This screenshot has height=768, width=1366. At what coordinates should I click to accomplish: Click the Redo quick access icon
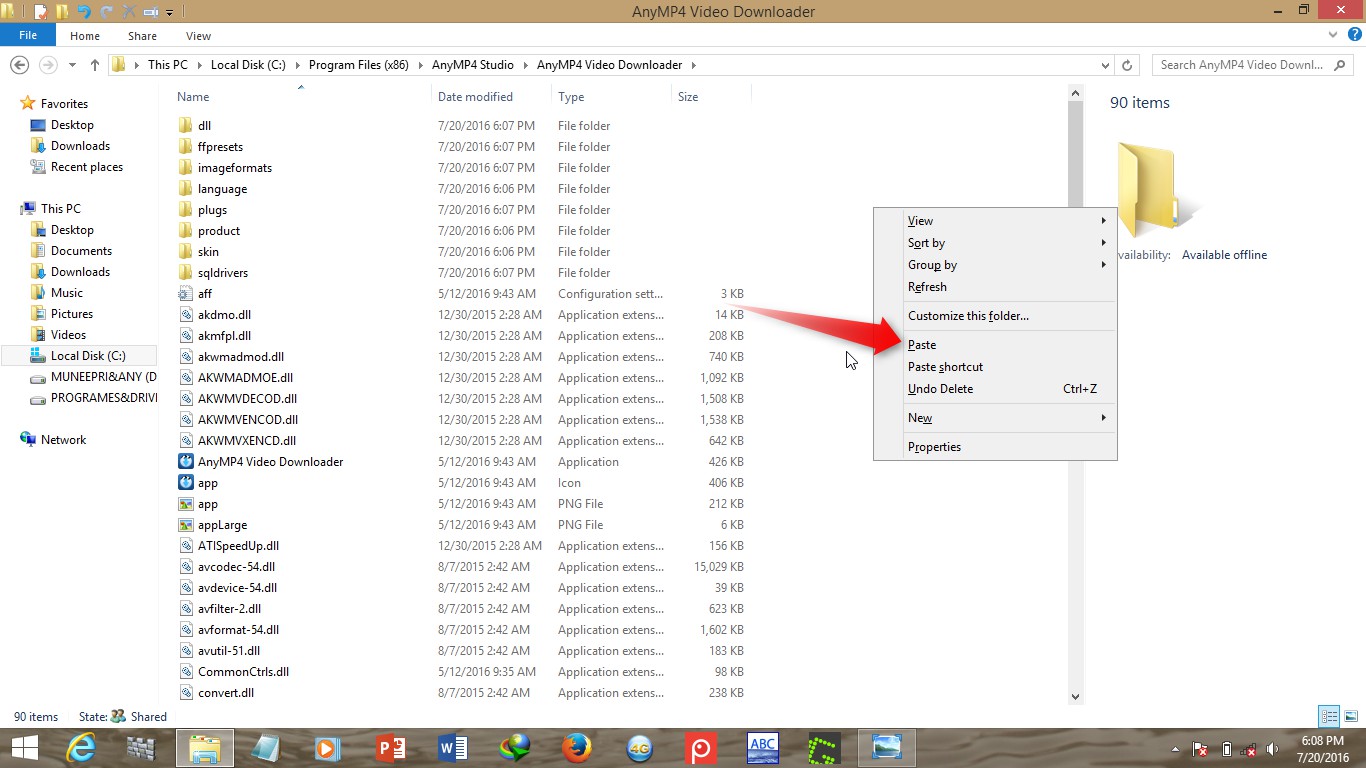point(106,12)
